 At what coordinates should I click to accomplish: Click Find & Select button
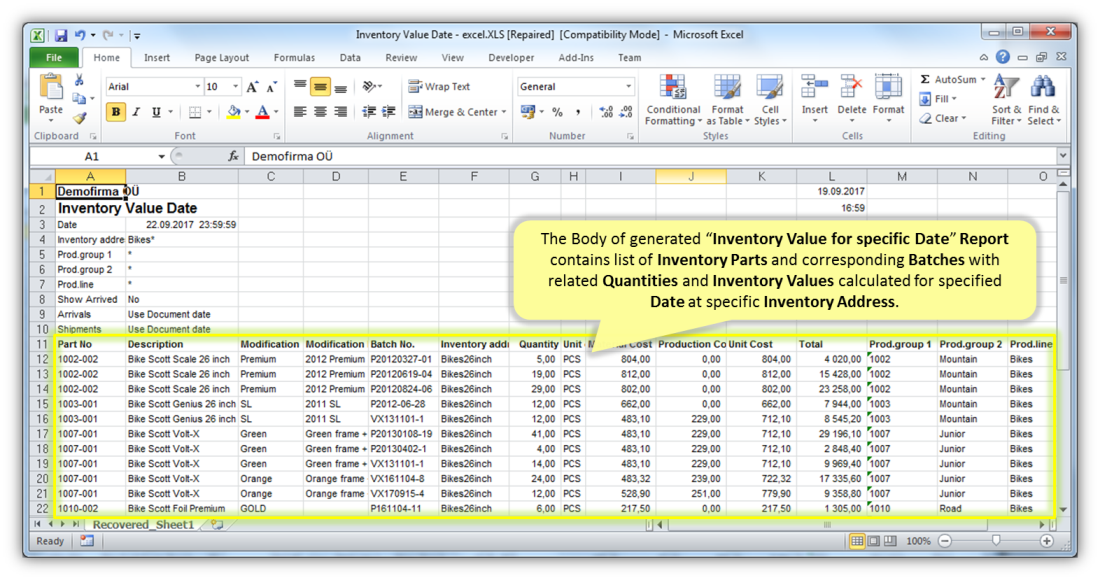tap(1044, 101)
